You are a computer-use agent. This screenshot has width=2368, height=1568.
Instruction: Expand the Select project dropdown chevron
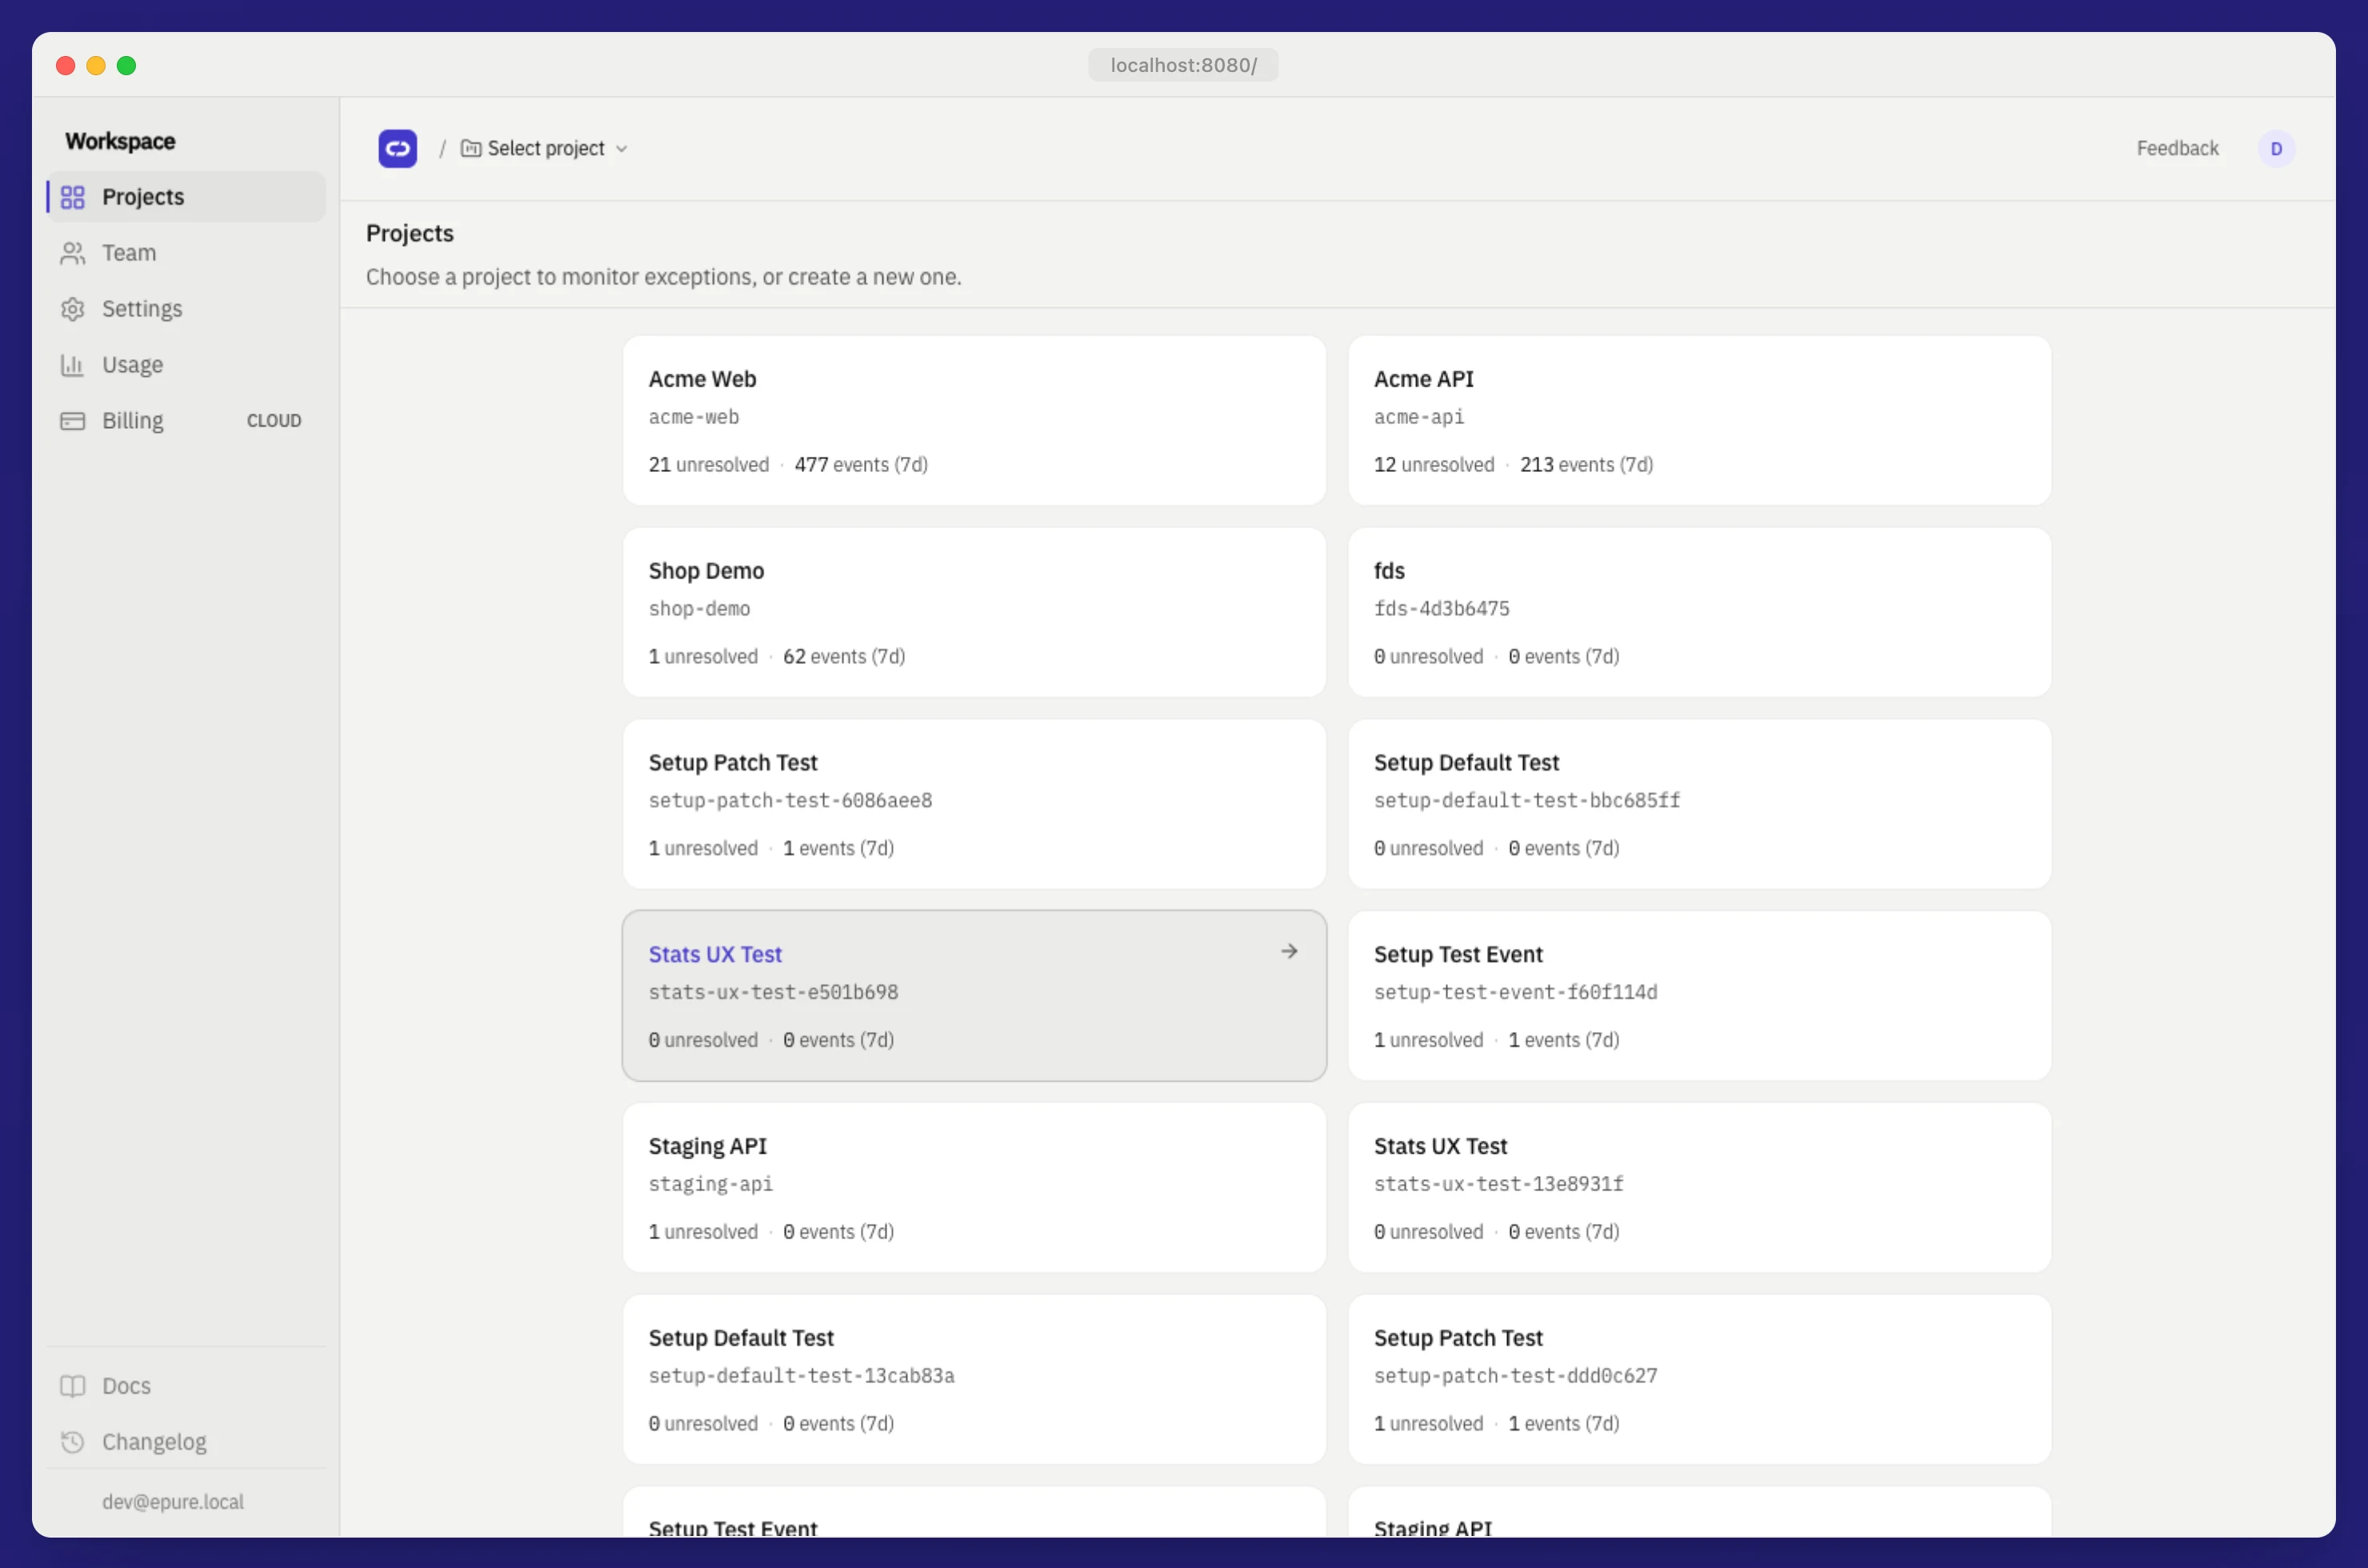(x=621, y=149)
